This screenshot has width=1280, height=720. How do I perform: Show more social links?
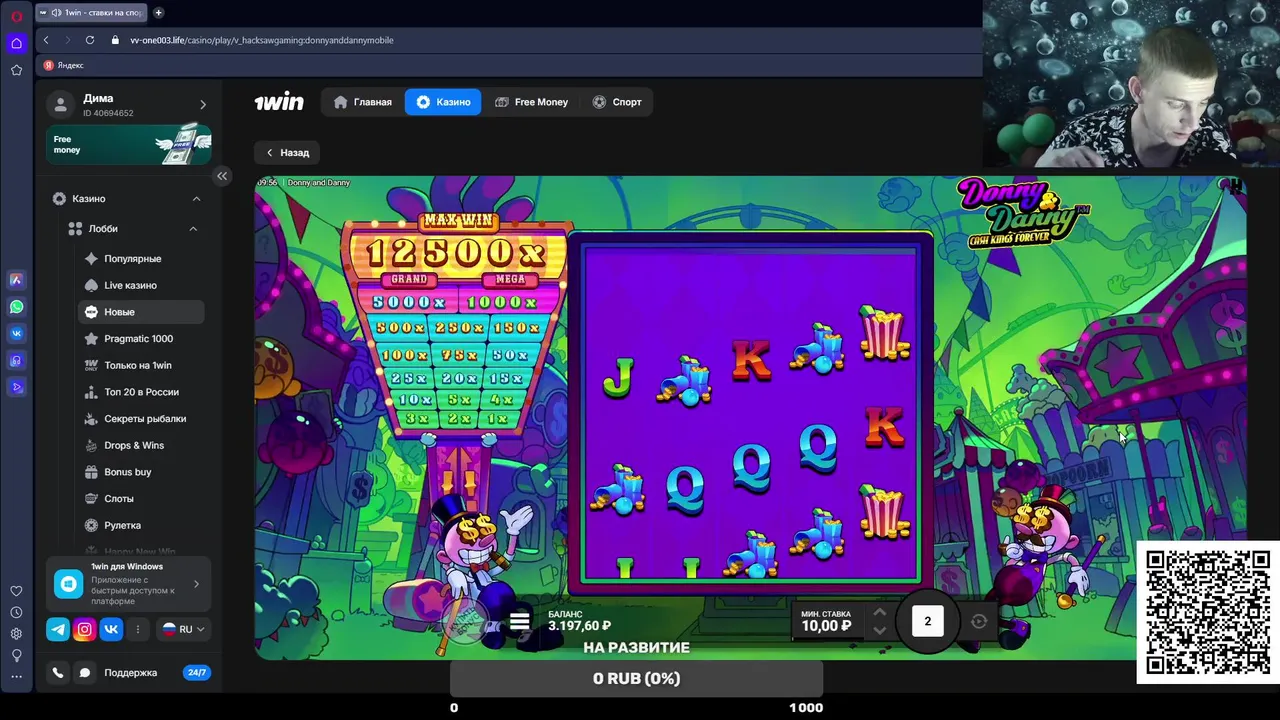tap(138, 629)
